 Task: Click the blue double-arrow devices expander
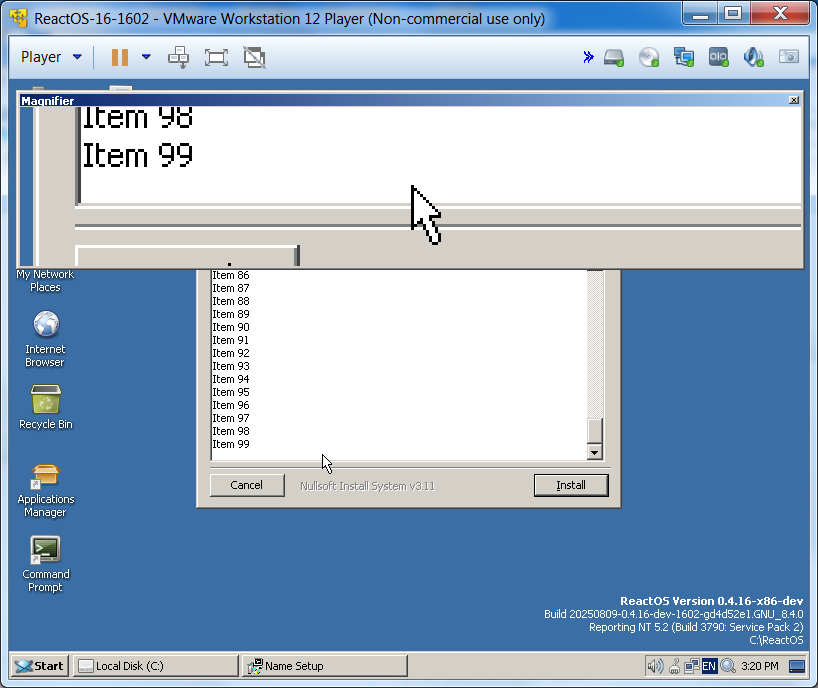point(588,57)
